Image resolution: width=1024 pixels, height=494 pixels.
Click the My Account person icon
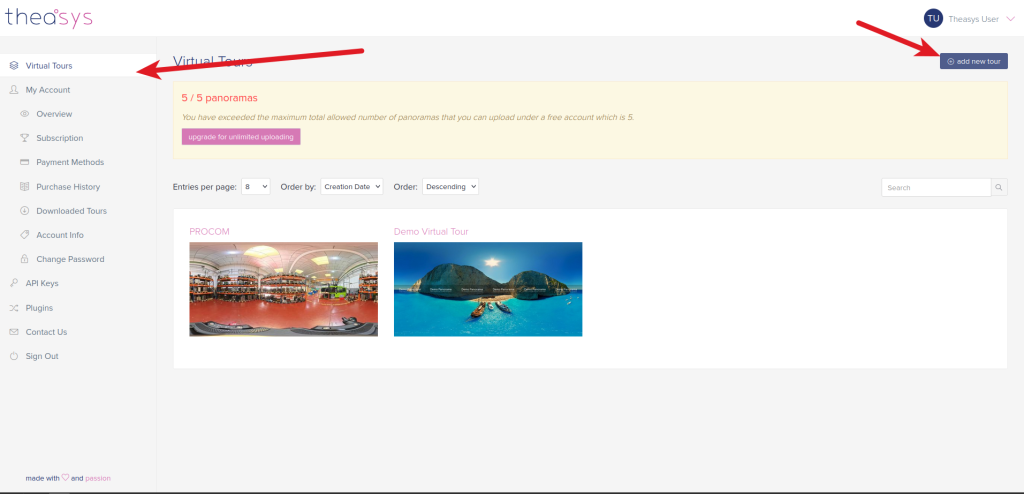[14, 90]
